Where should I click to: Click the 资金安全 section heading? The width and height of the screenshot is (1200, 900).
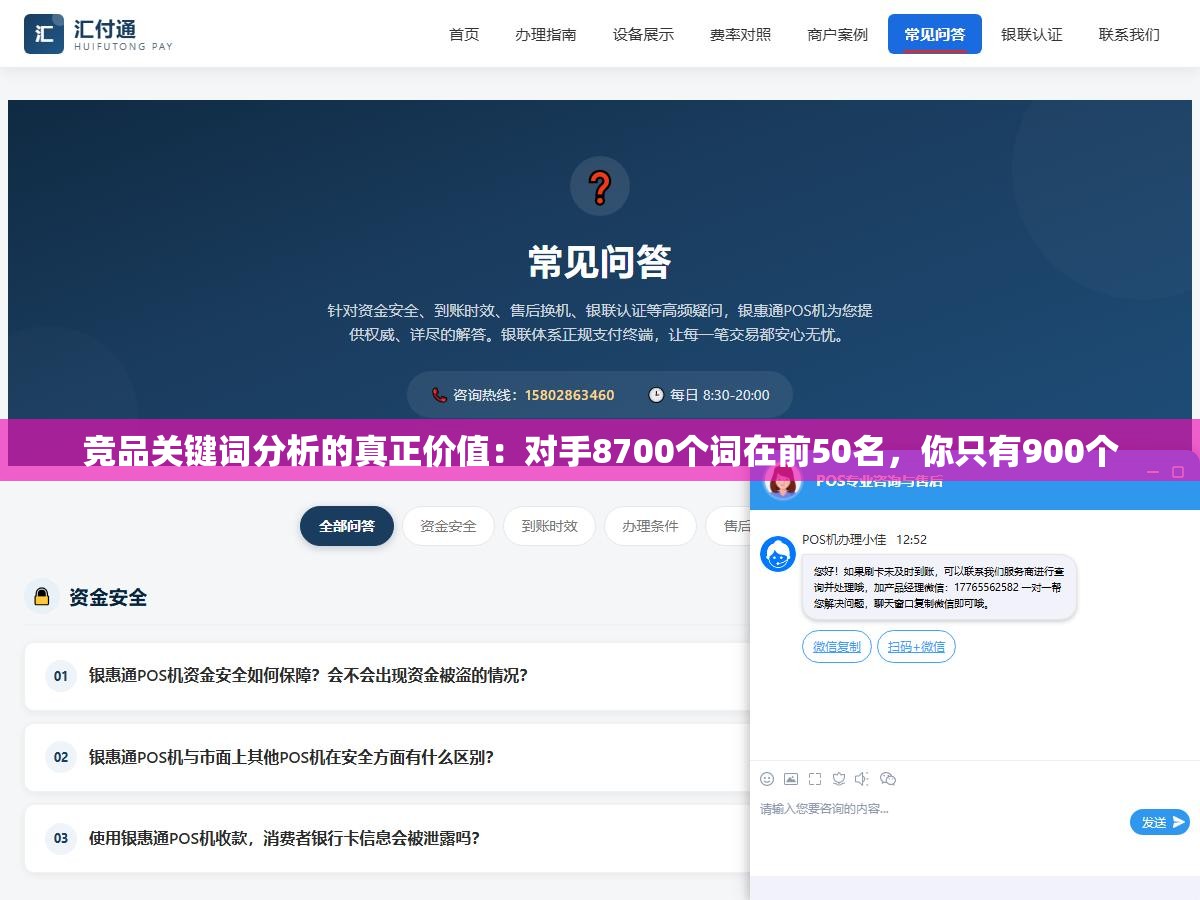[108, 597]
